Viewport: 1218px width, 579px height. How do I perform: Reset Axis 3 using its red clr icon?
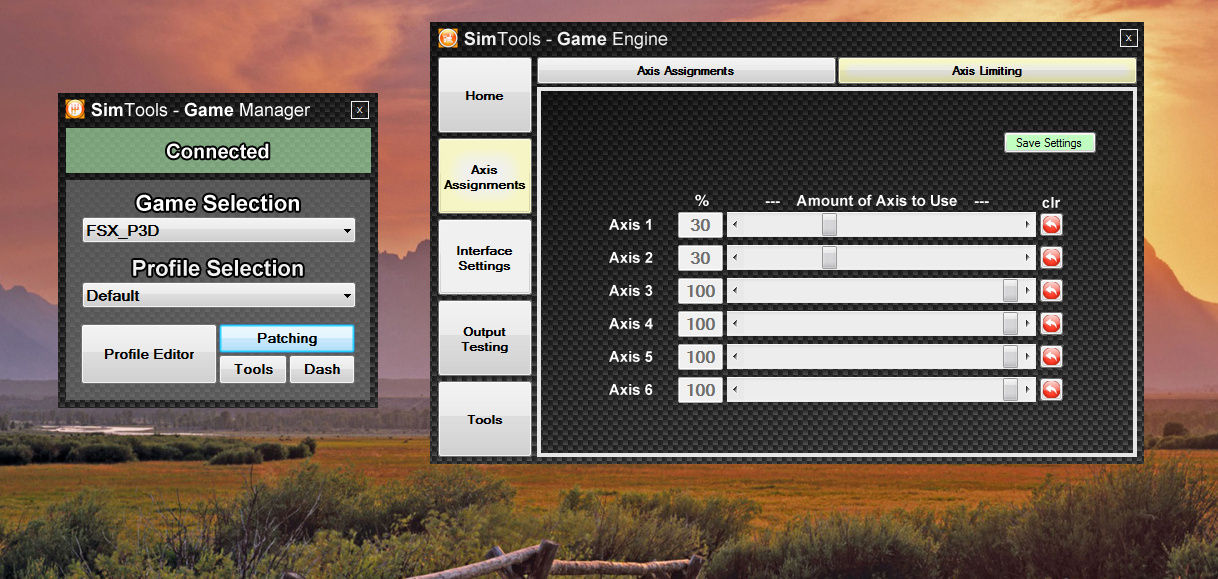[1051, 291]
